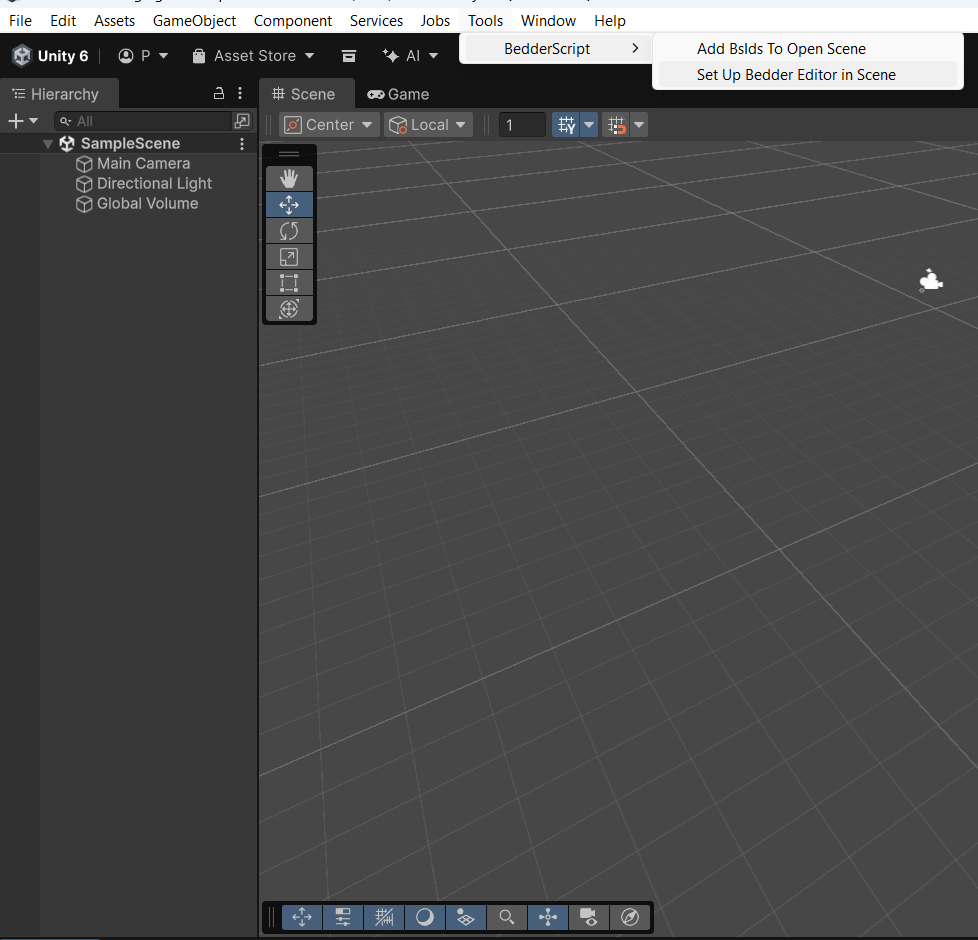Open the File menu

21,21
